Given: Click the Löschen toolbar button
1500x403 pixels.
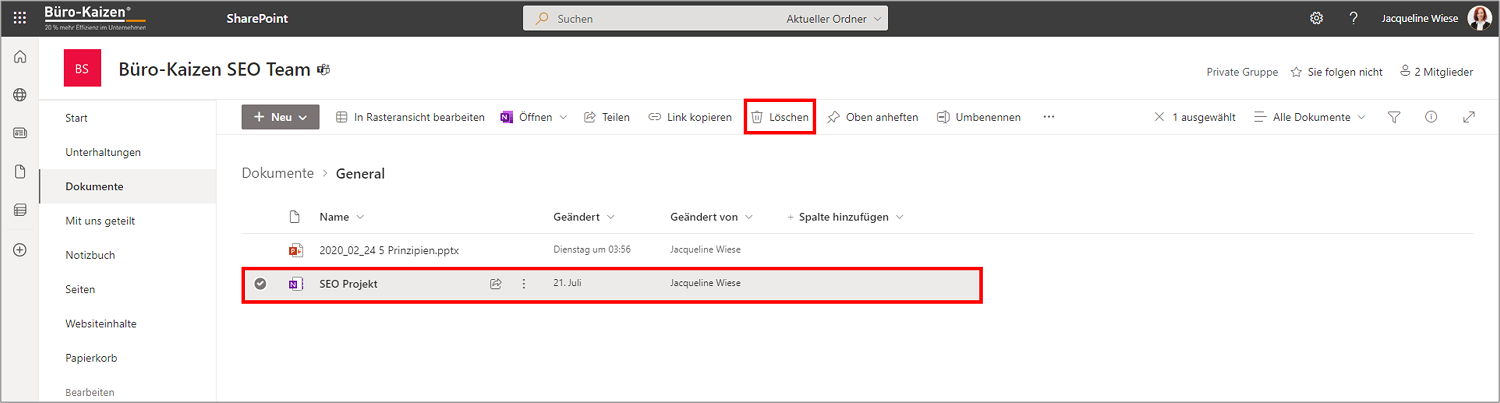Looking at the screenshot, I should (x=780, y=117).
